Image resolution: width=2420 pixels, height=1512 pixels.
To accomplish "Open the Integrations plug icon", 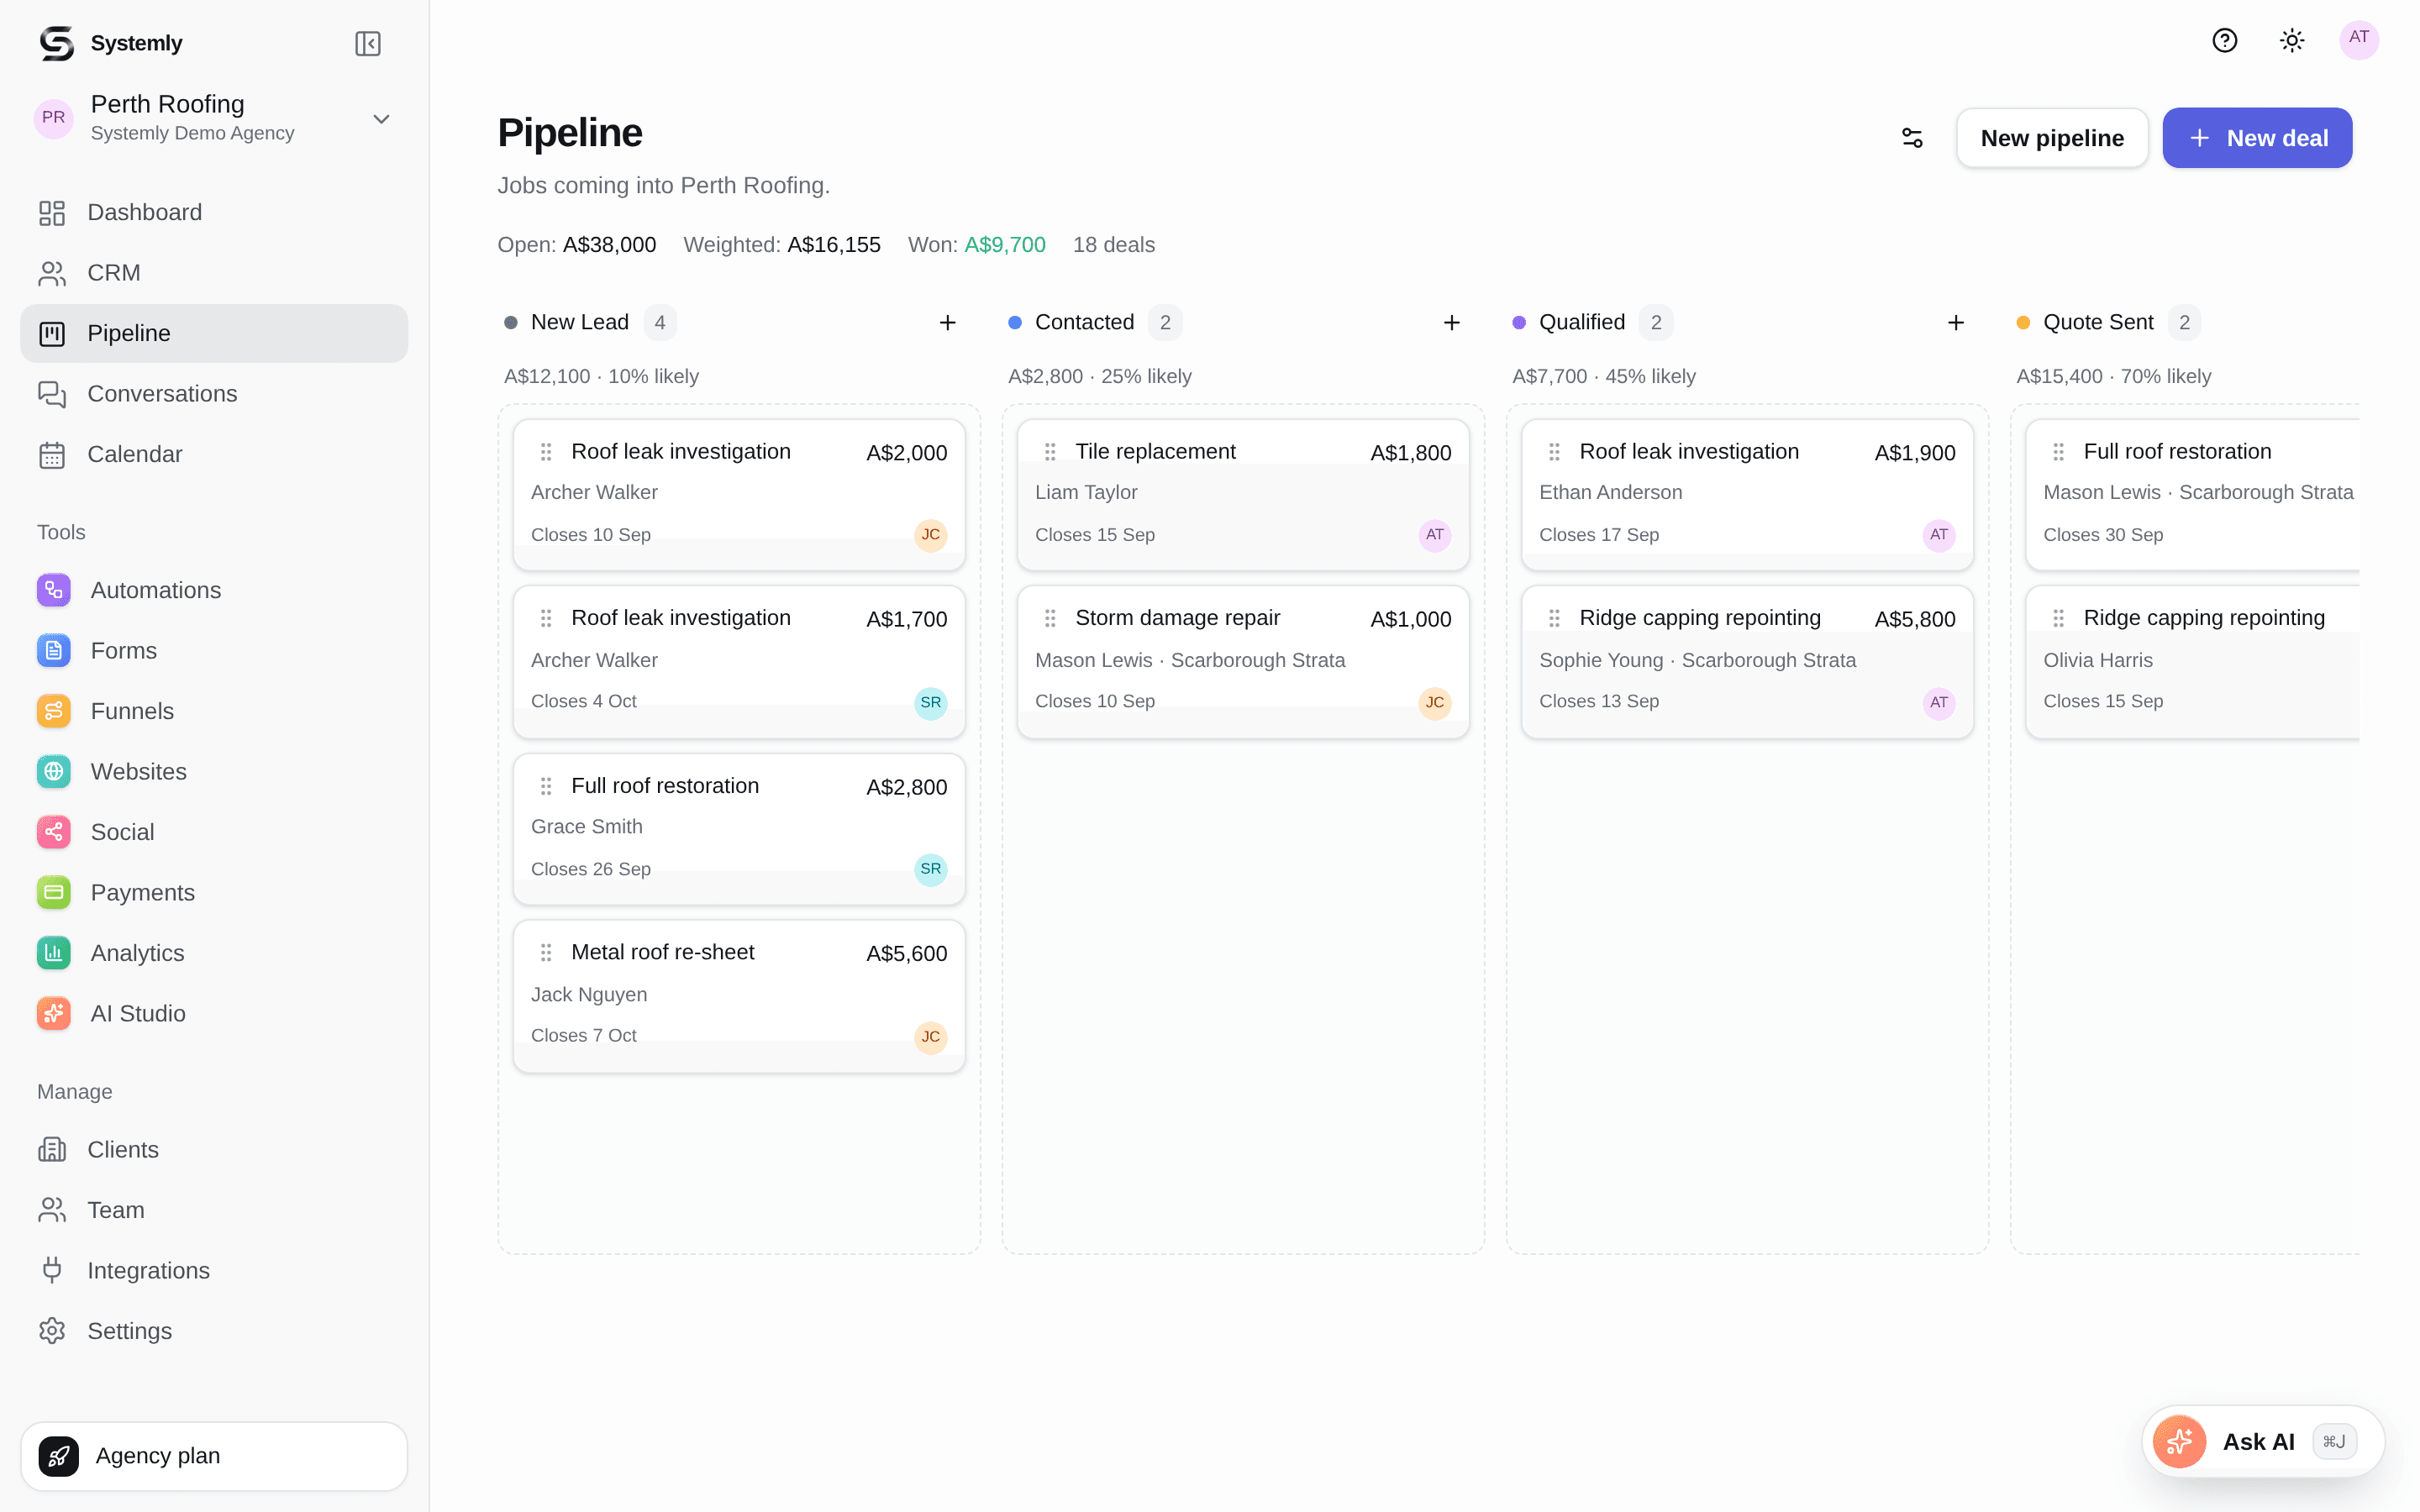I will tap(52, 1270).
